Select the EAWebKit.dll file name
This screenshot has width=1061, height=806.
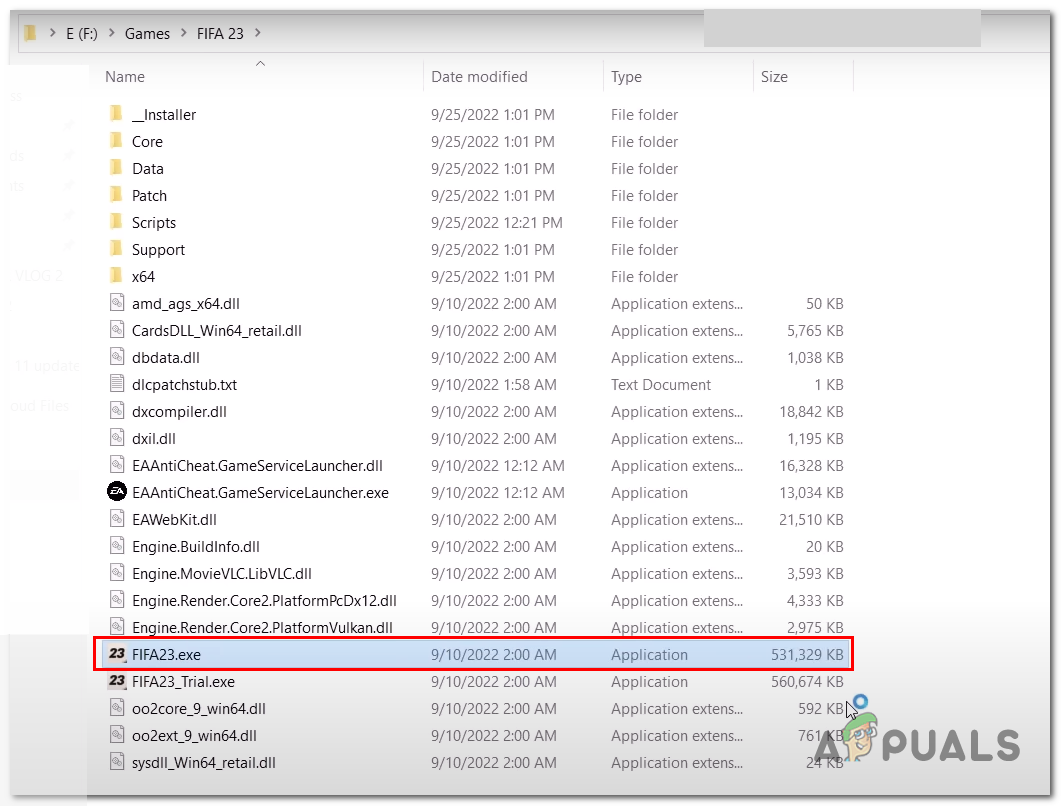[175, 520]
